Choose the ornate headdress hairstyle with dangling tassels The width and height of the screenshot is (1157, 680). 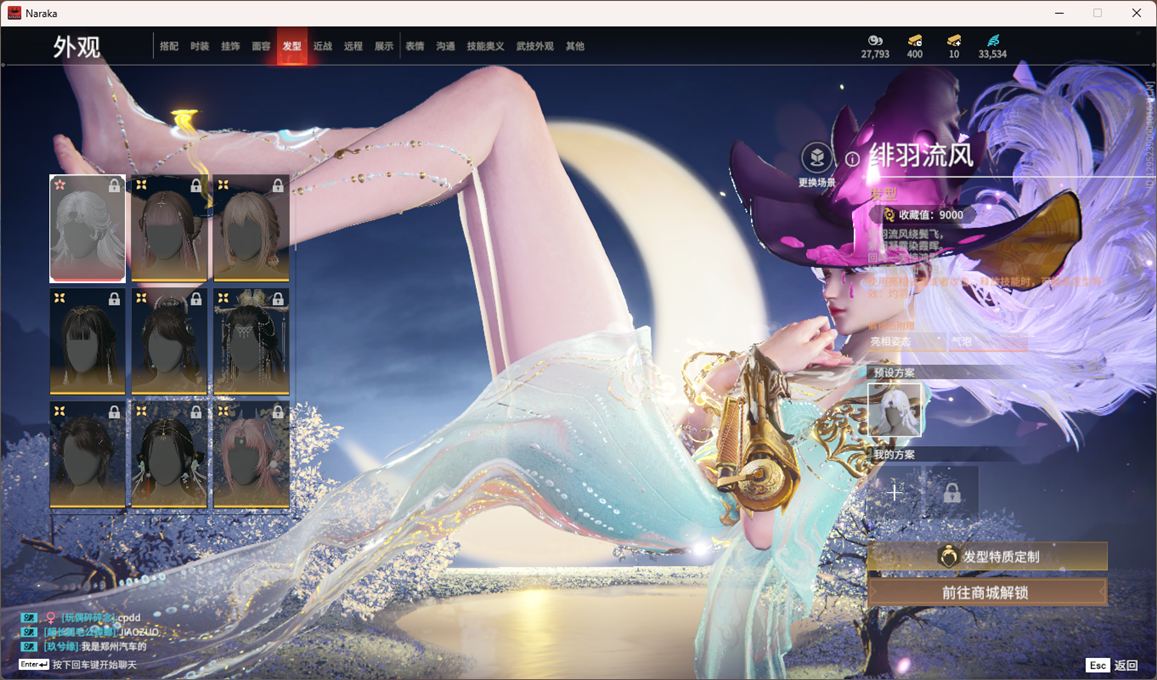[x=251, y=341]
